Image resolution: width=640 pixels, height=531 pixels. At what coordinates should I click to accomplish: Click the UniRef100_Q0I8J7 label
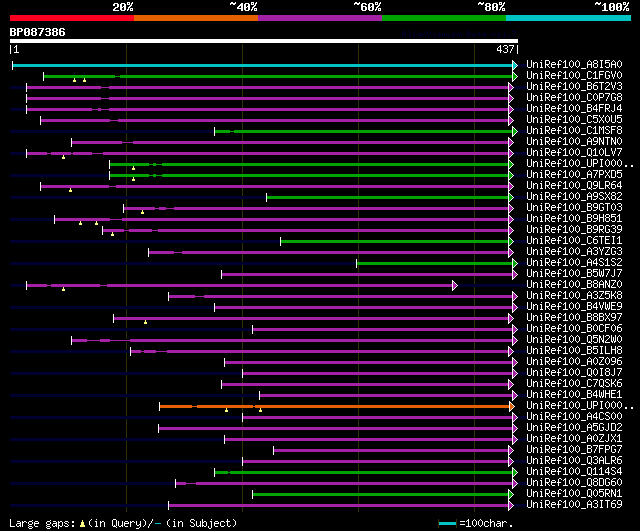(574, 373)
